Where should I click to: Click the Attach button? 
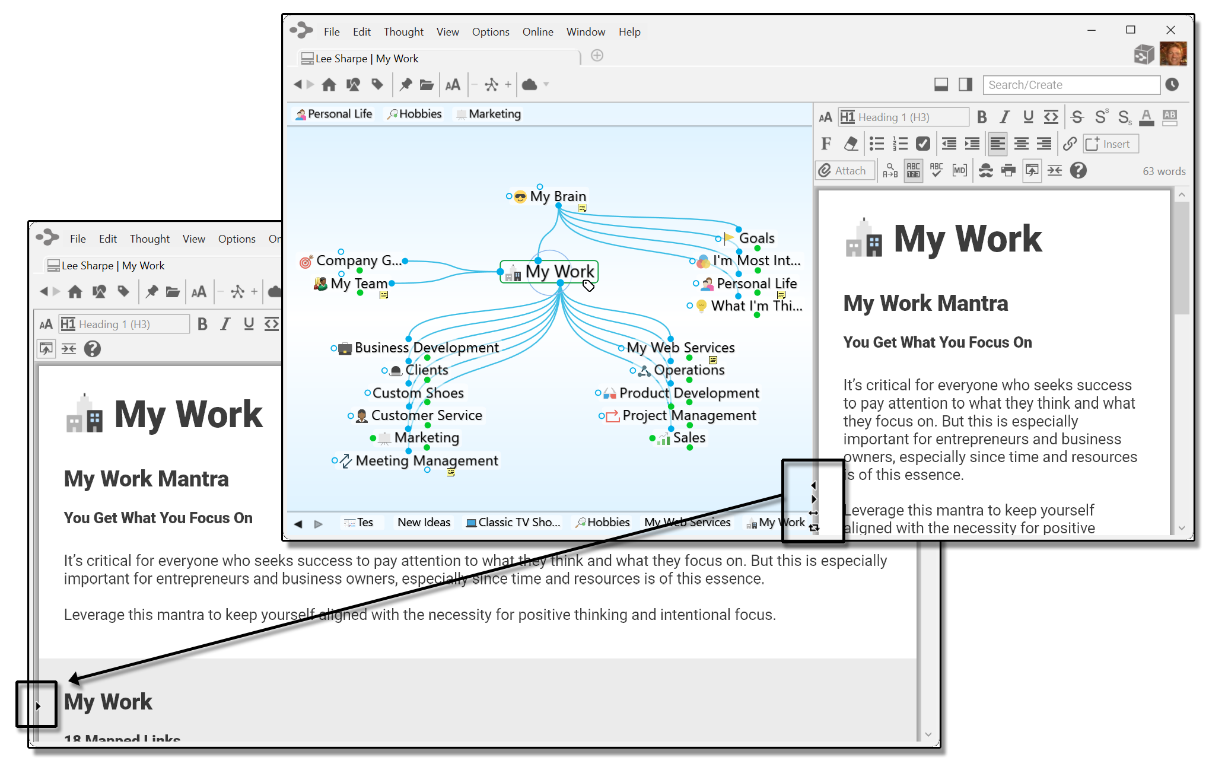tap(843, 171)
